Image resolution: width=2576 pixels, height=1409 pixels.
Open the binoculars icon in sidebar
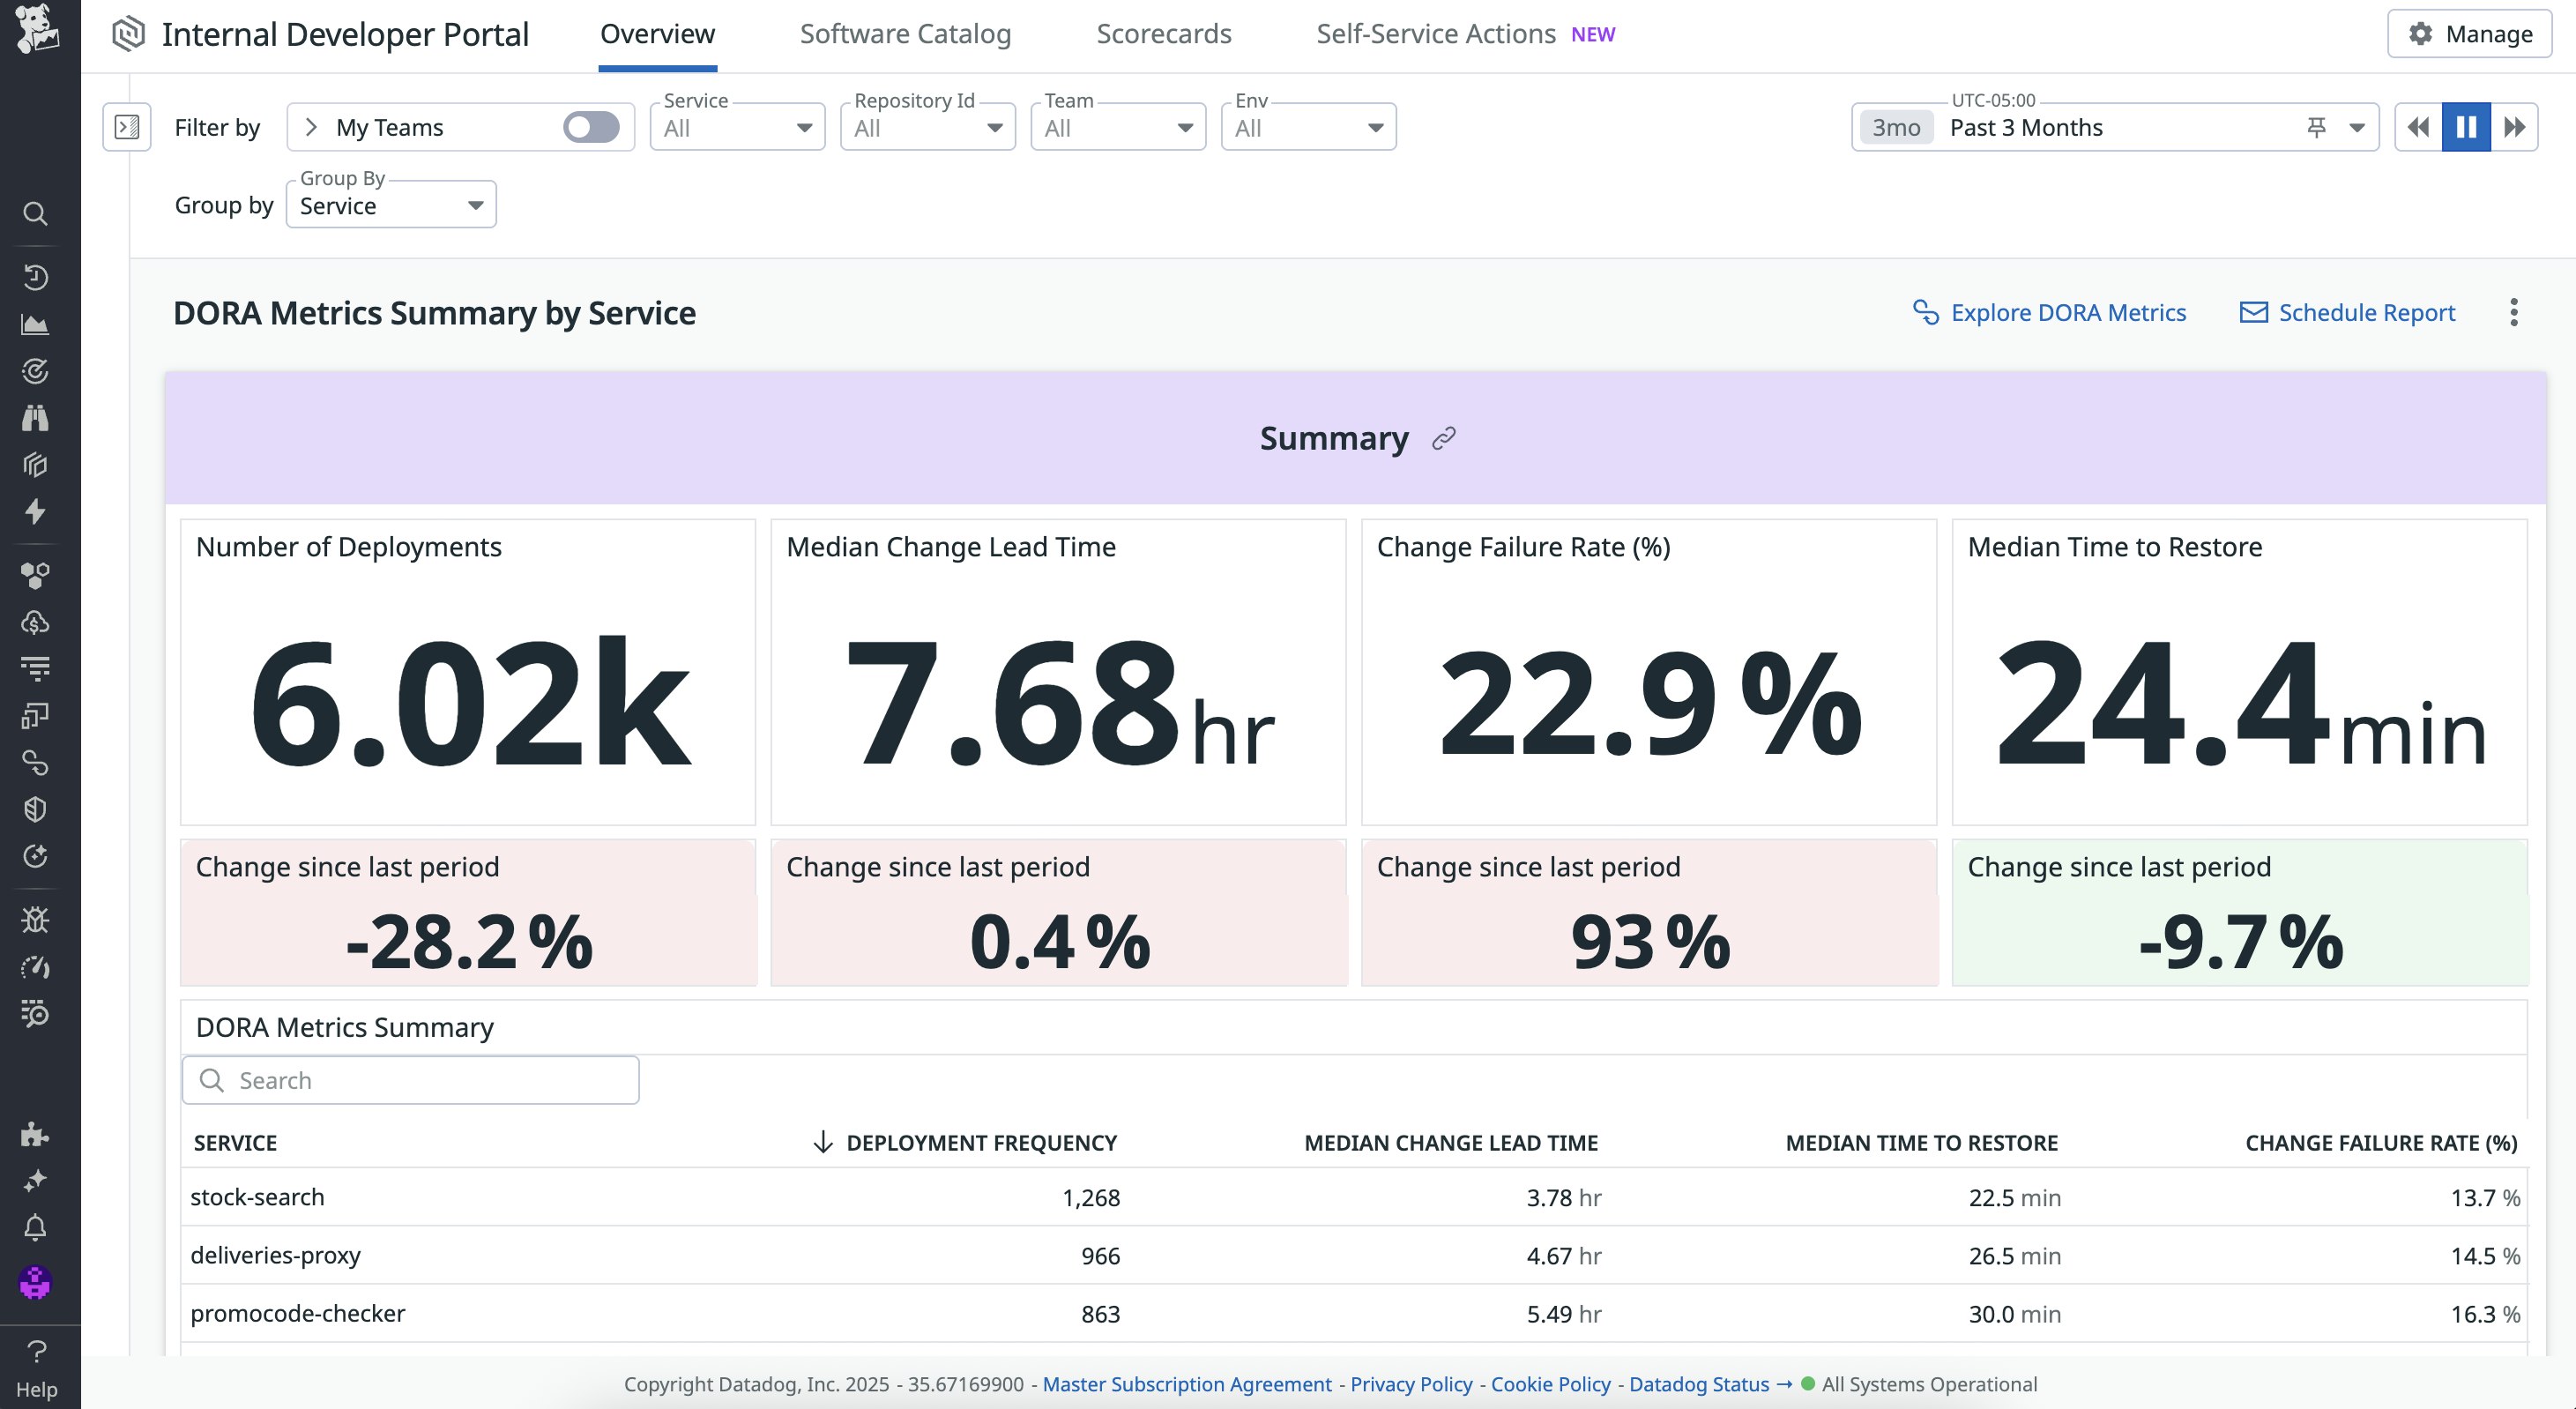35,418
